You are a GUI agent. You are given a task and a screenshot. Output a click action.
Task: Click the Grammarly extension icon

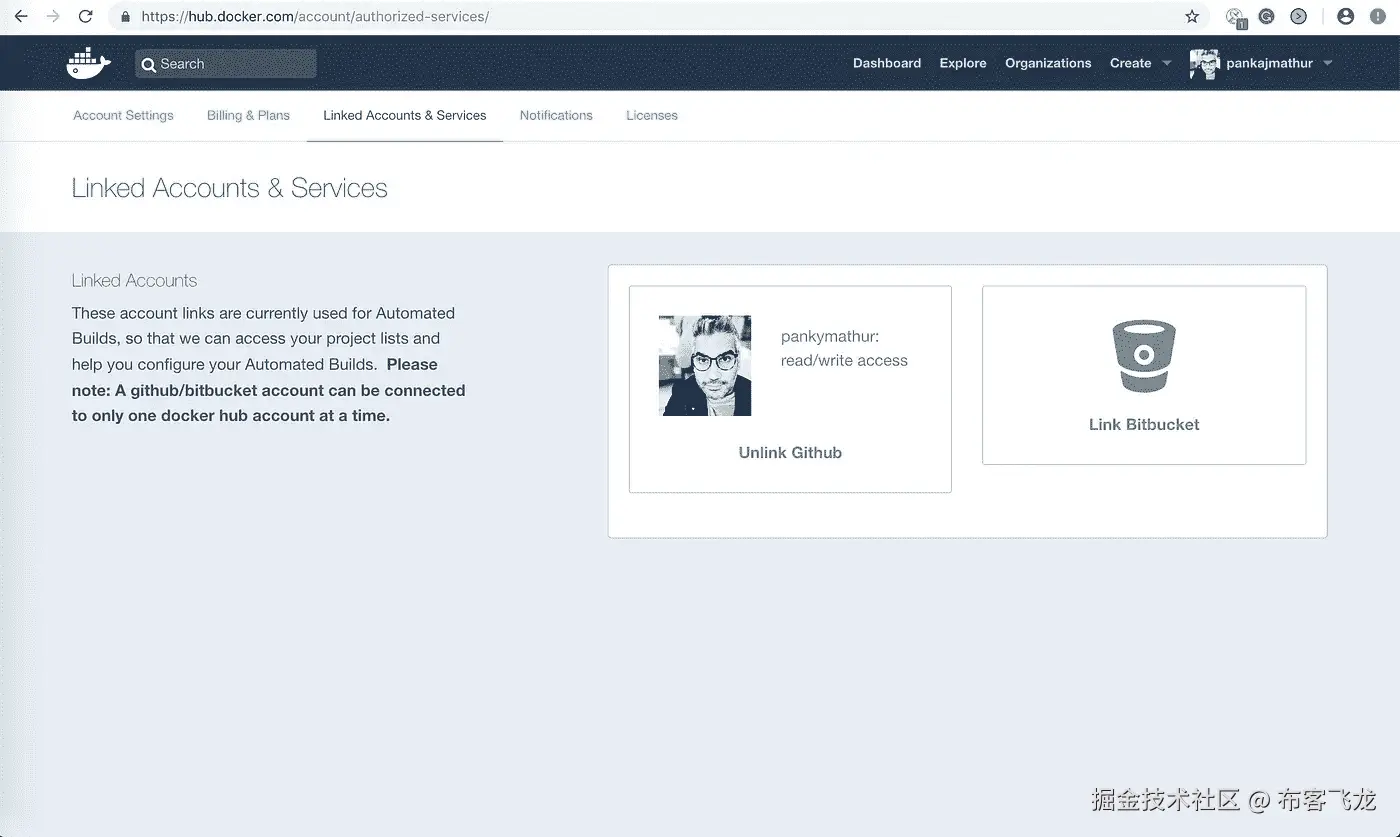(x=1267, y=16)
